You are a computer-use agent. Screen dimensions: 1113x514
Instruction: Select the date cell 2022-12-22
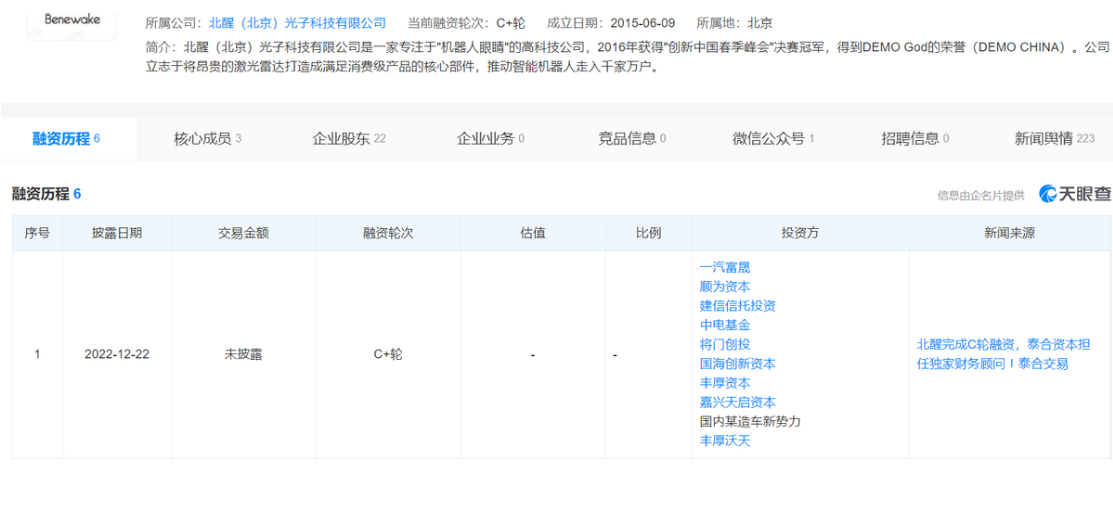[116, 354]
